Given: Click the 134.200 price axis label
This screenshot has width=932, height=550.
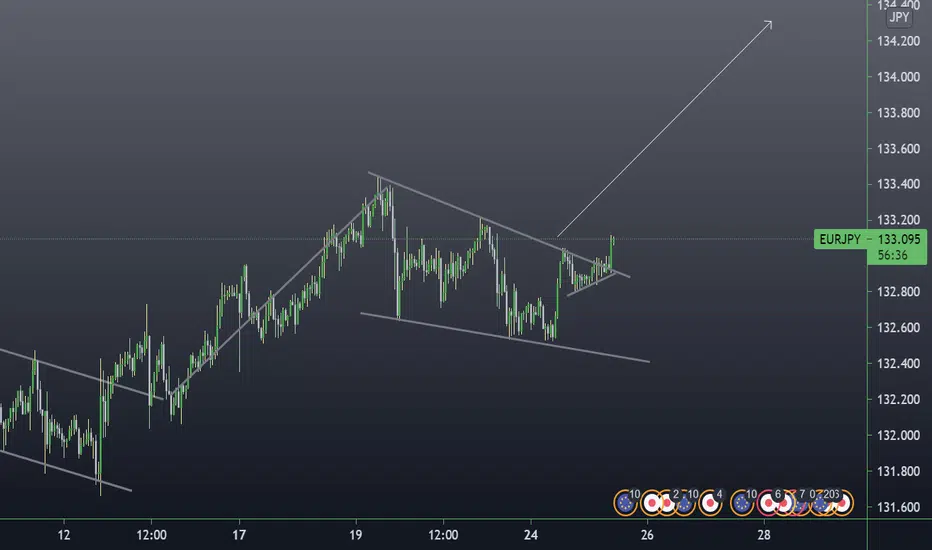Looking at the screenshot, I should (899, 41).
